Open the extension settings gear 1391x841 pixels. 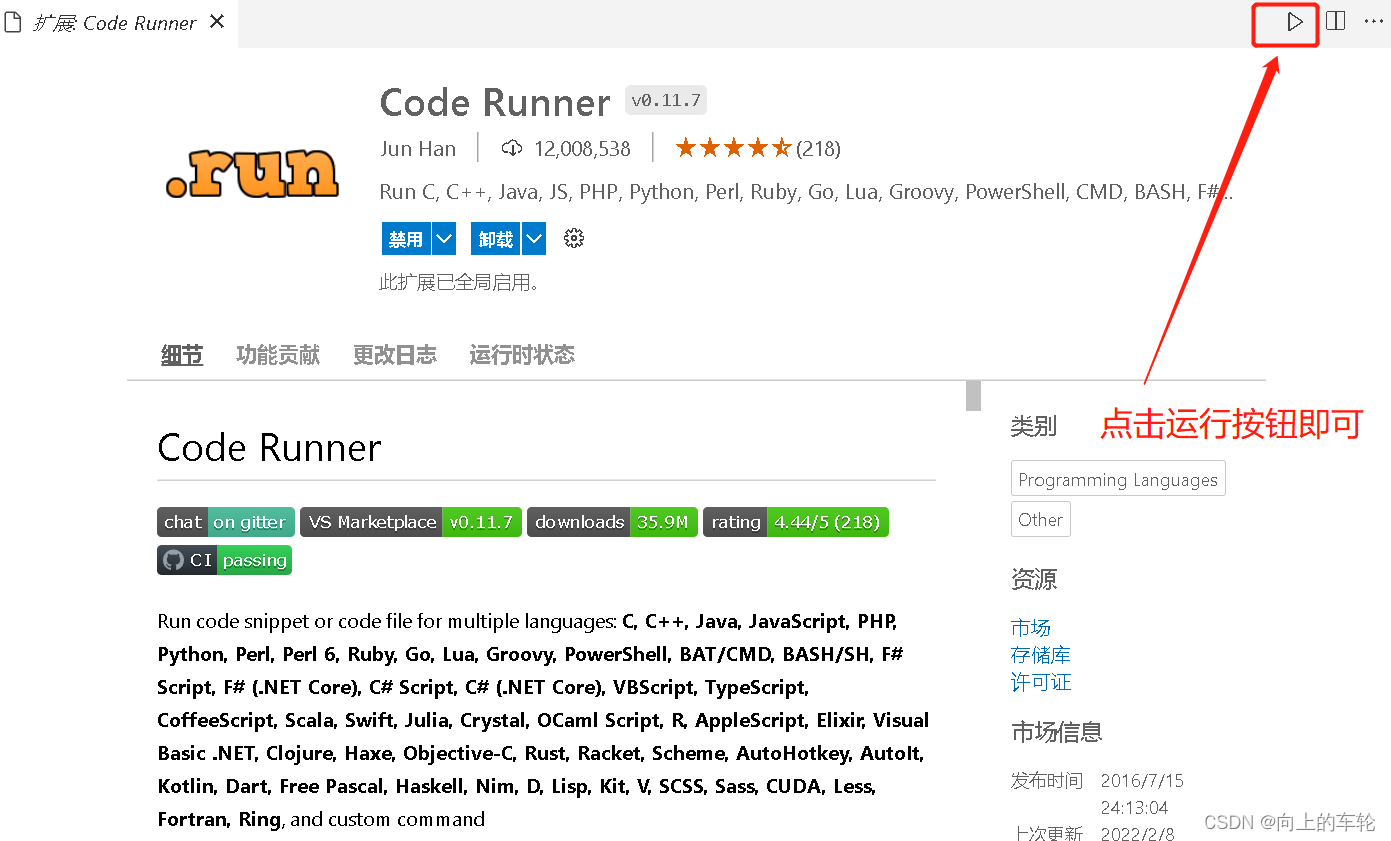pos(574,238)
